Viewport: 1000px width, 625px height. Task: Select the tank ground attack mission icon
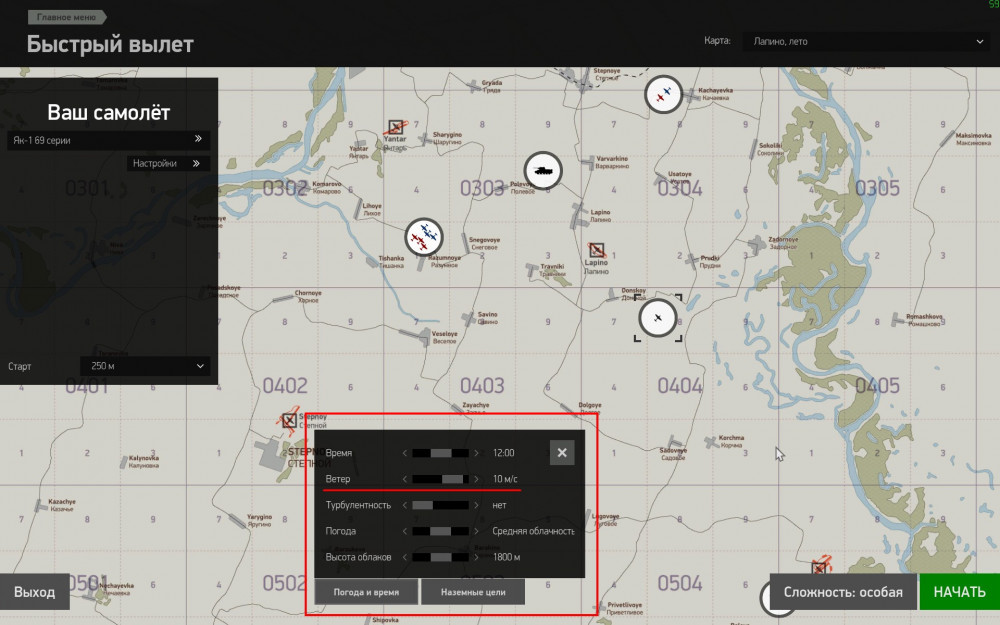(543, 170)
